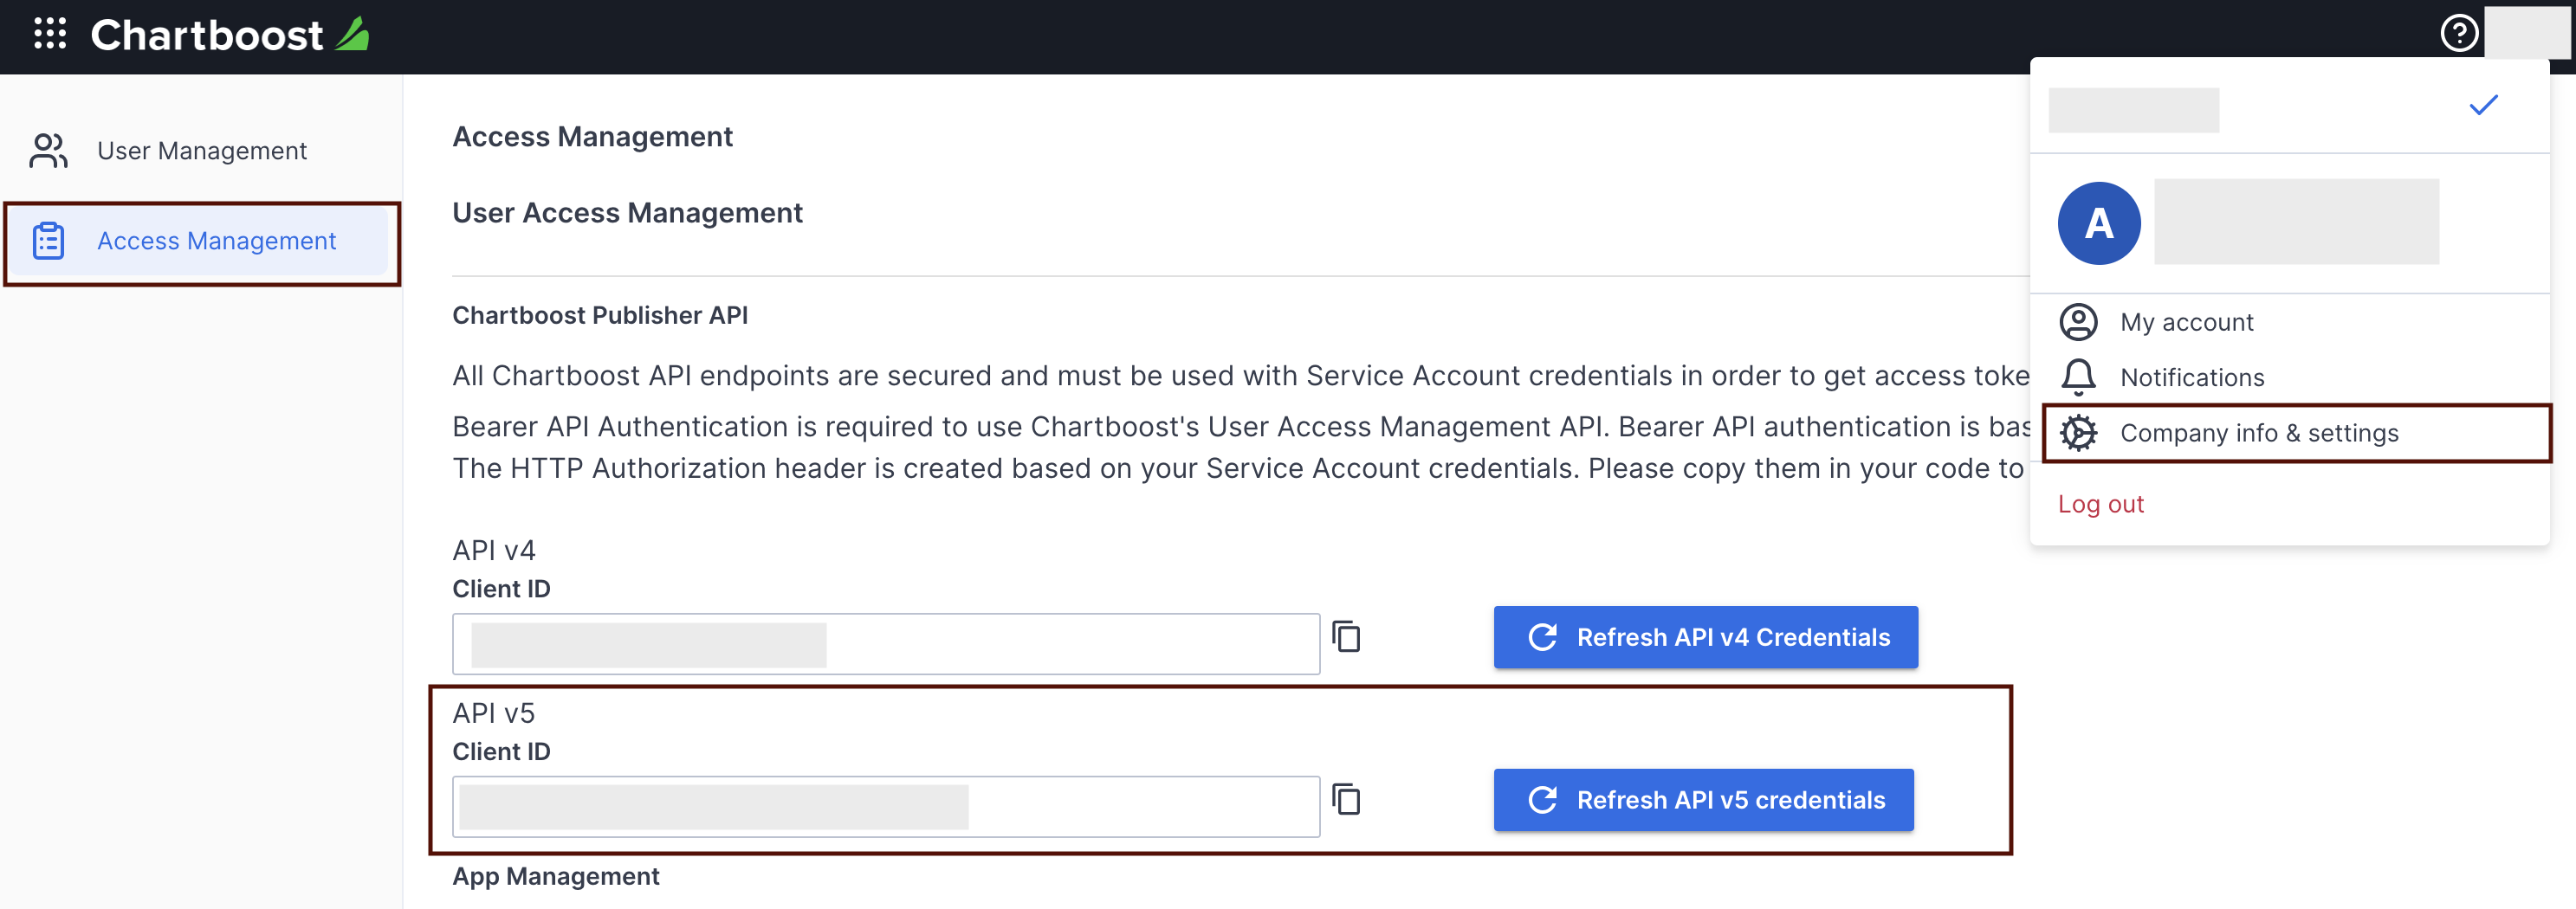Image resolution: width=2576 pixels, height=909 pixels.
Task: Select the Access Management clipboard icon
Action: pos(47,241)
